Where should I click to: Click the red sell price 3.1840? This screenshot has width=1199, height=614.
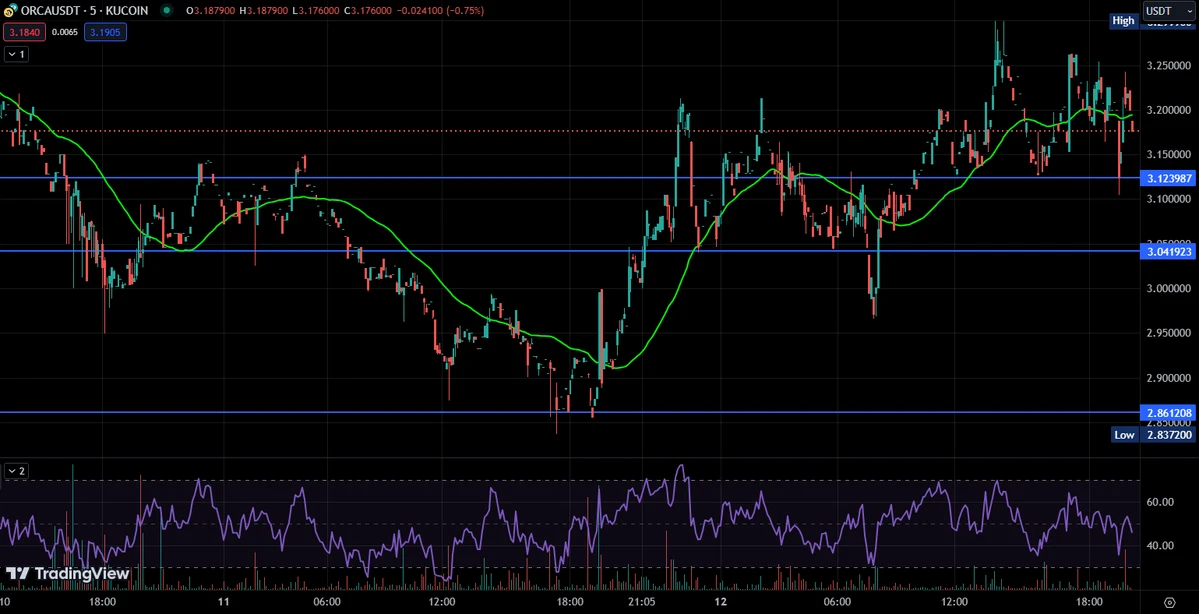pyautogui.click(x=25, y=32)
